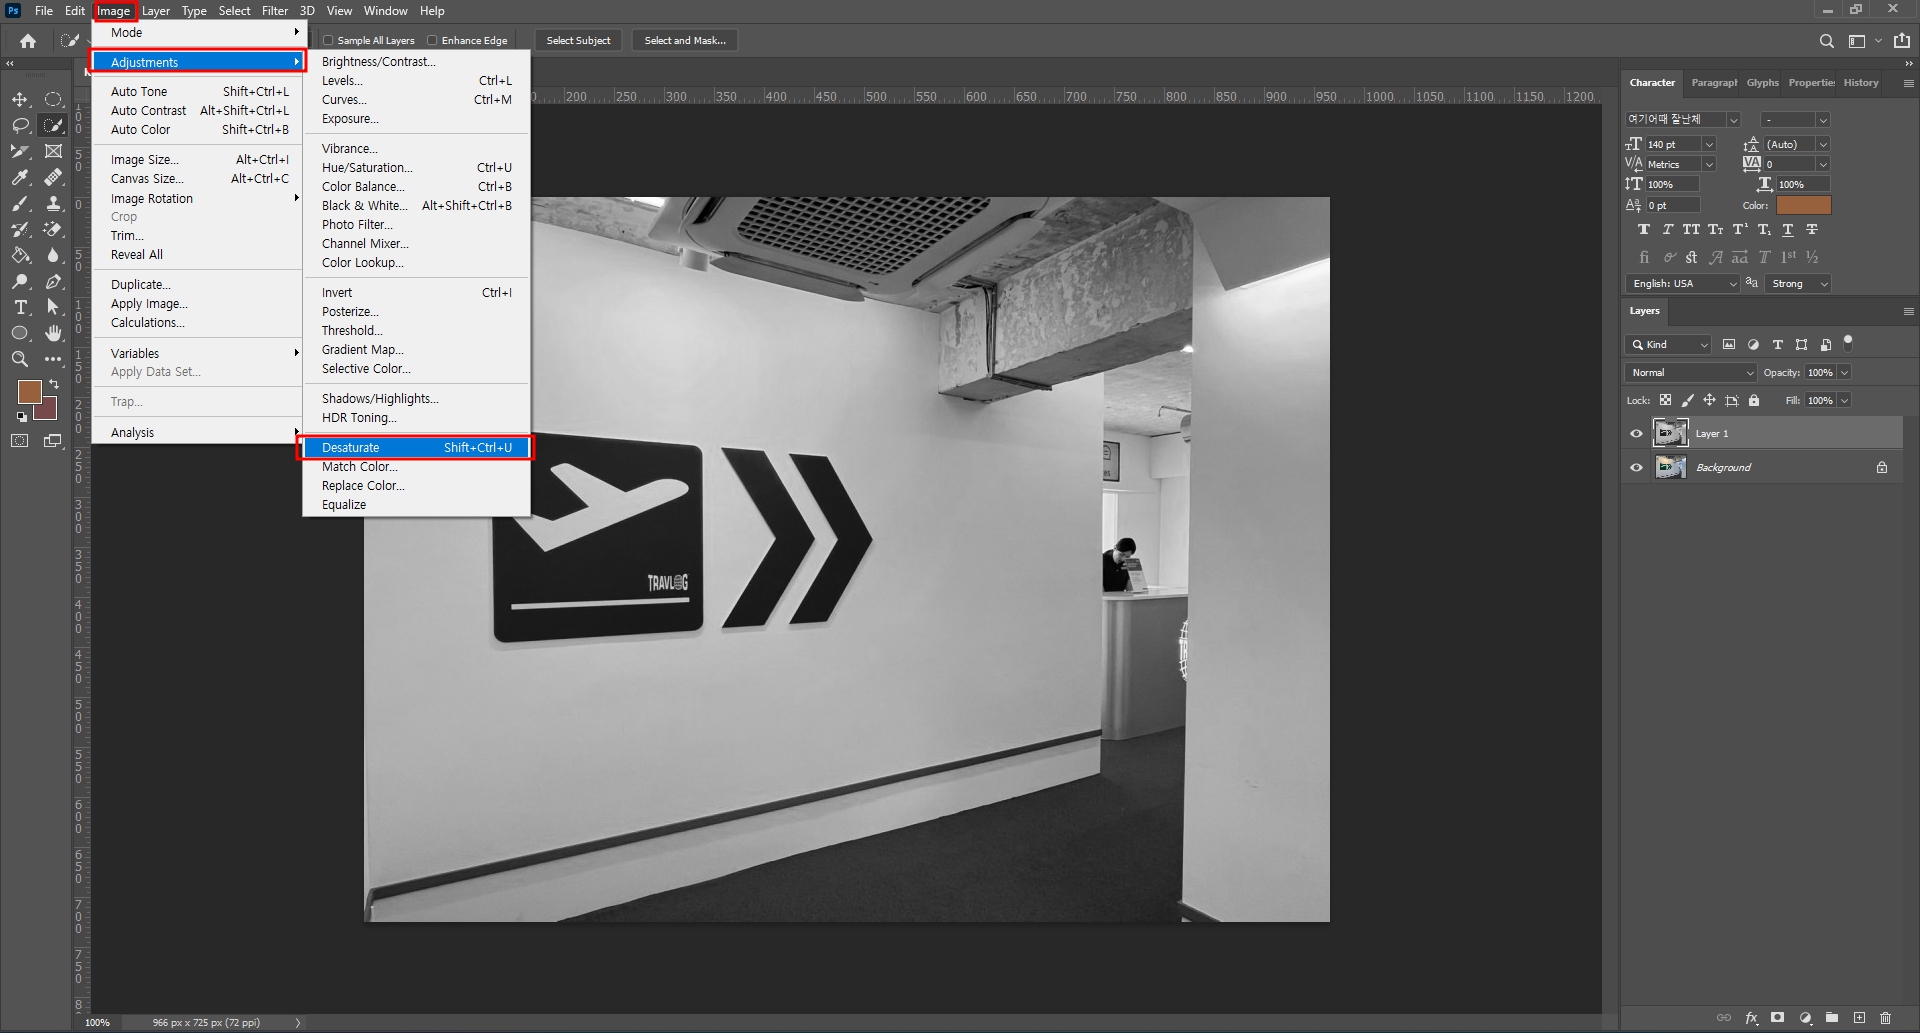Select the Clone Stamp tool
Screen dimensions: 1920x1033
tap(54, 203)
